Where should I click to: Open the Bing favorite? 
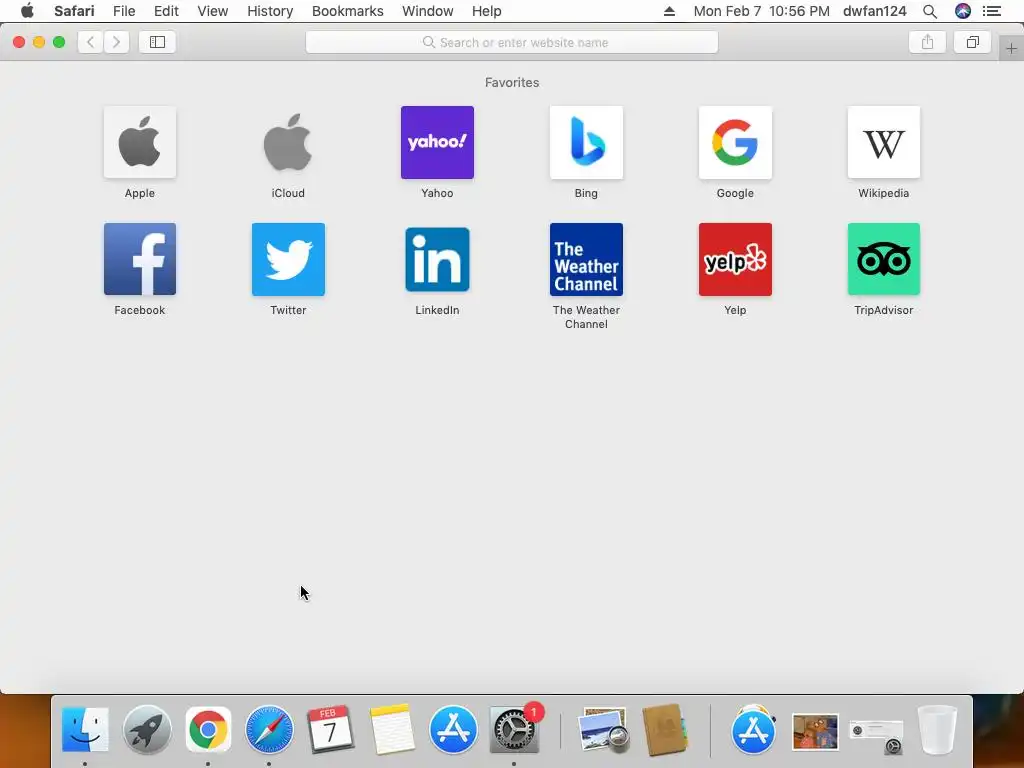pos(586,142)
